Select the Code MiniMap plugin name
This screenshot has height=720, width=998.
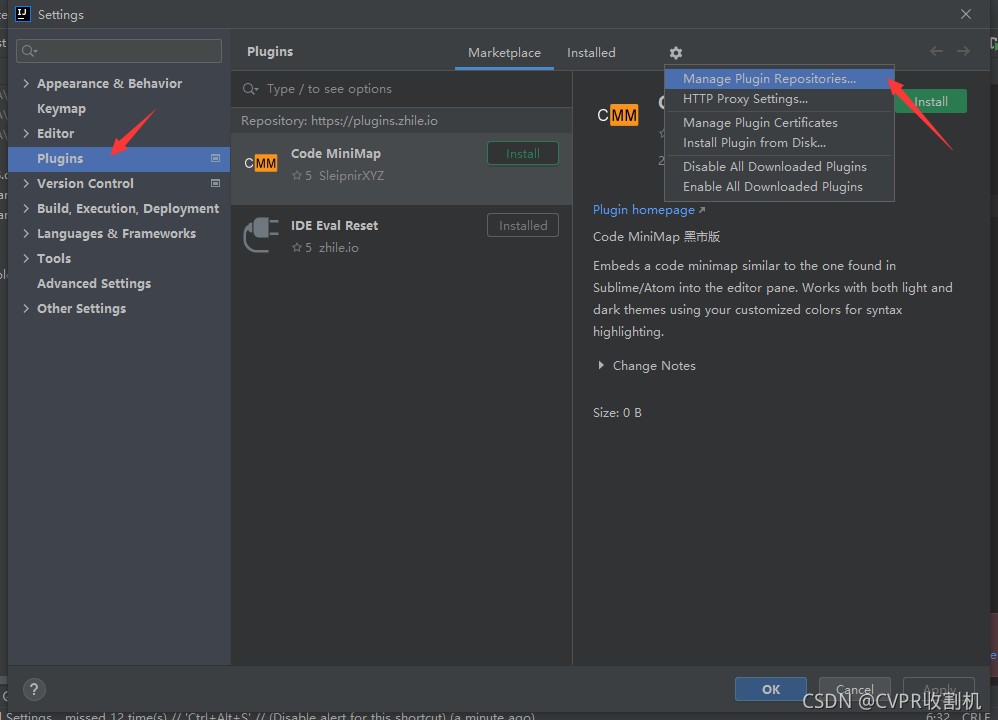[335, 153]
